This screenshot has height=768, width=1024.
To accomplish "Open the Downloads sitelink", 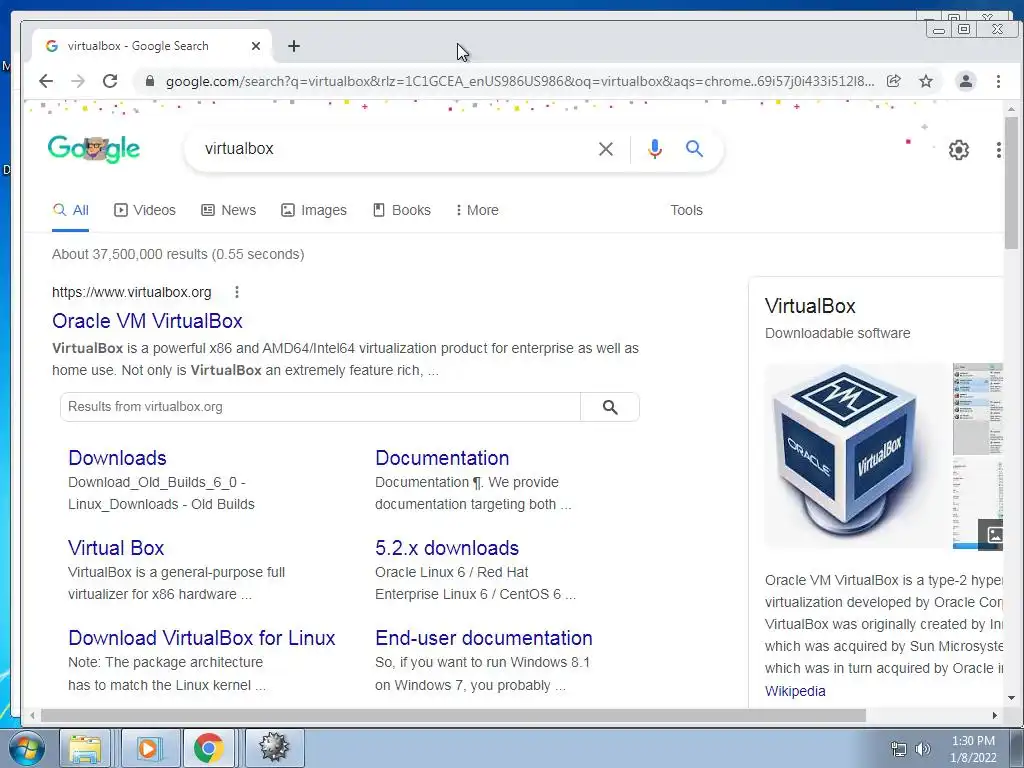I will pos(118,458).
